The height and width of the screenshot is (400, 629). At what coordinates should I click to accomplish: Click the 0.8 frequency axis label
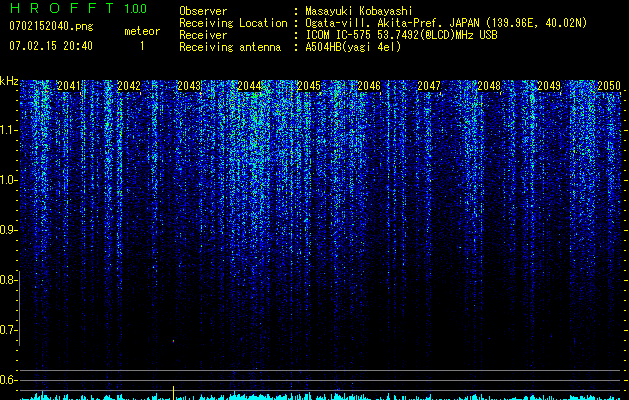click(8, 280)
